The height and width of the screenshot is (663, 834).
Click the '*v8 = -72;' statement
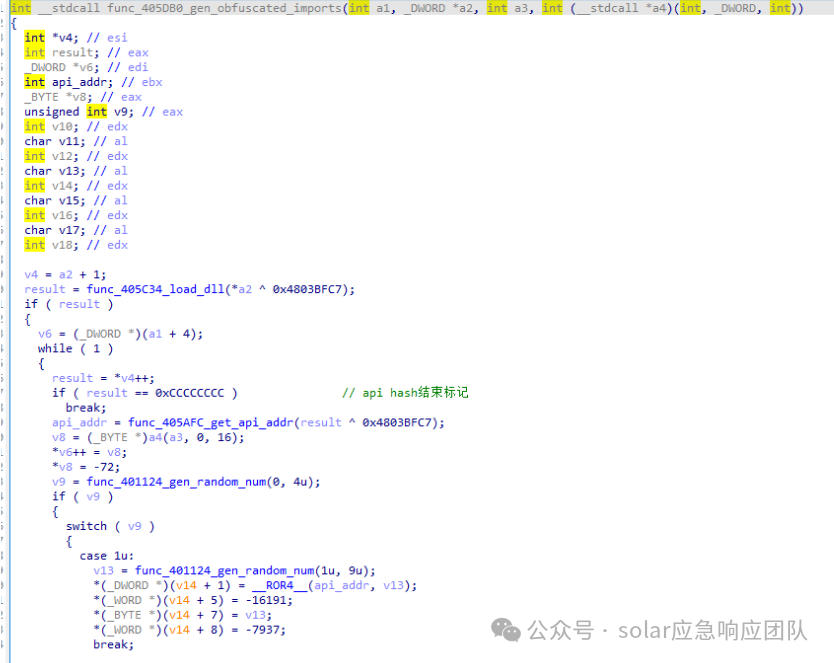click(86, 467)
